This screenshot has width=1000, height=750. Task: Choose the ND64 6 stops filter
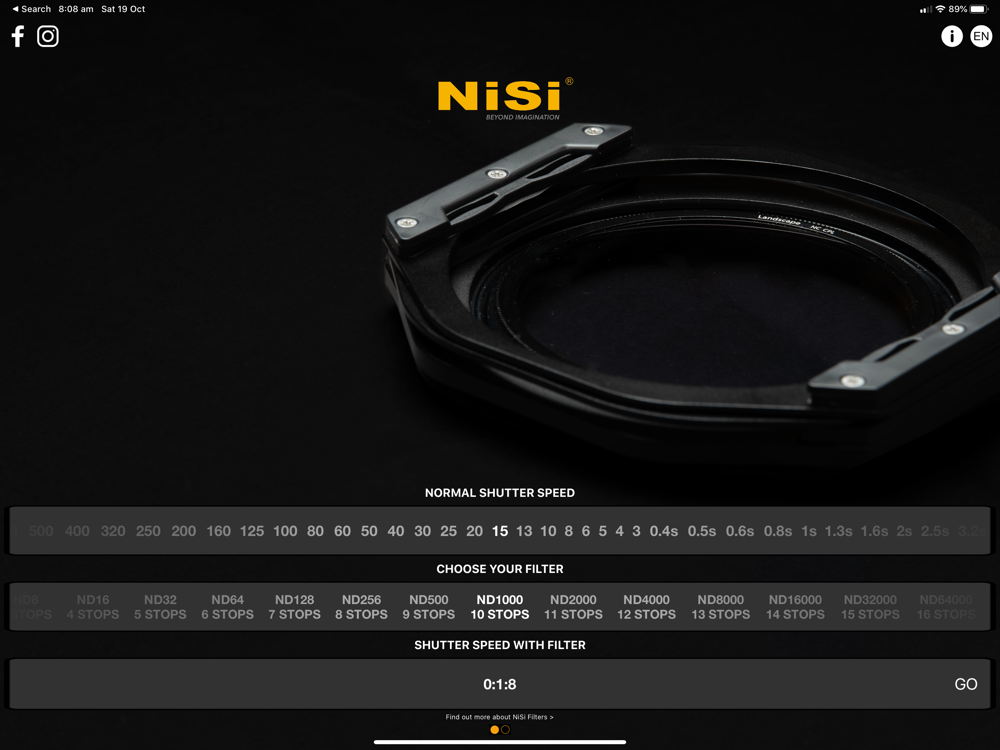(227, 607)
